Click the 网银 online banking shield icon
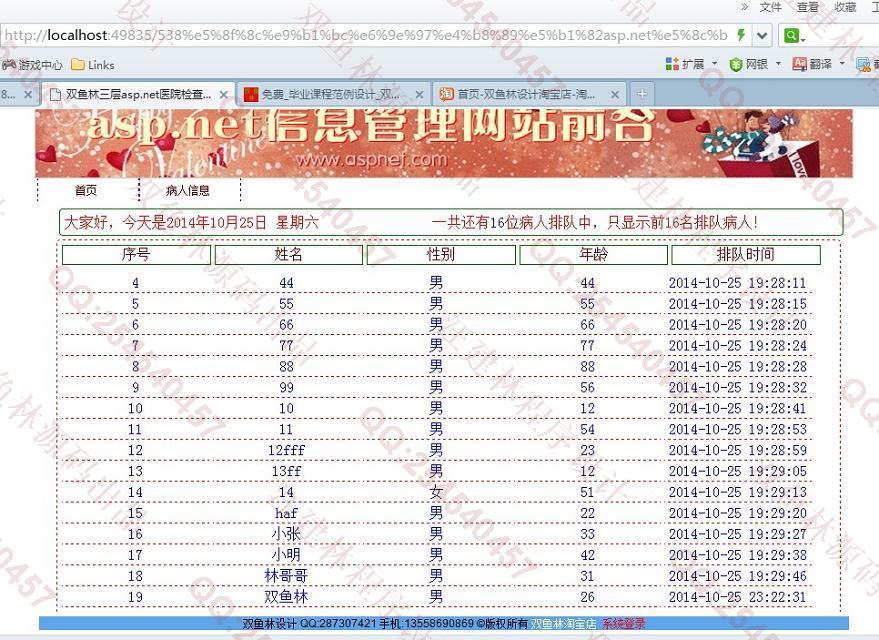 coord(734,64)
